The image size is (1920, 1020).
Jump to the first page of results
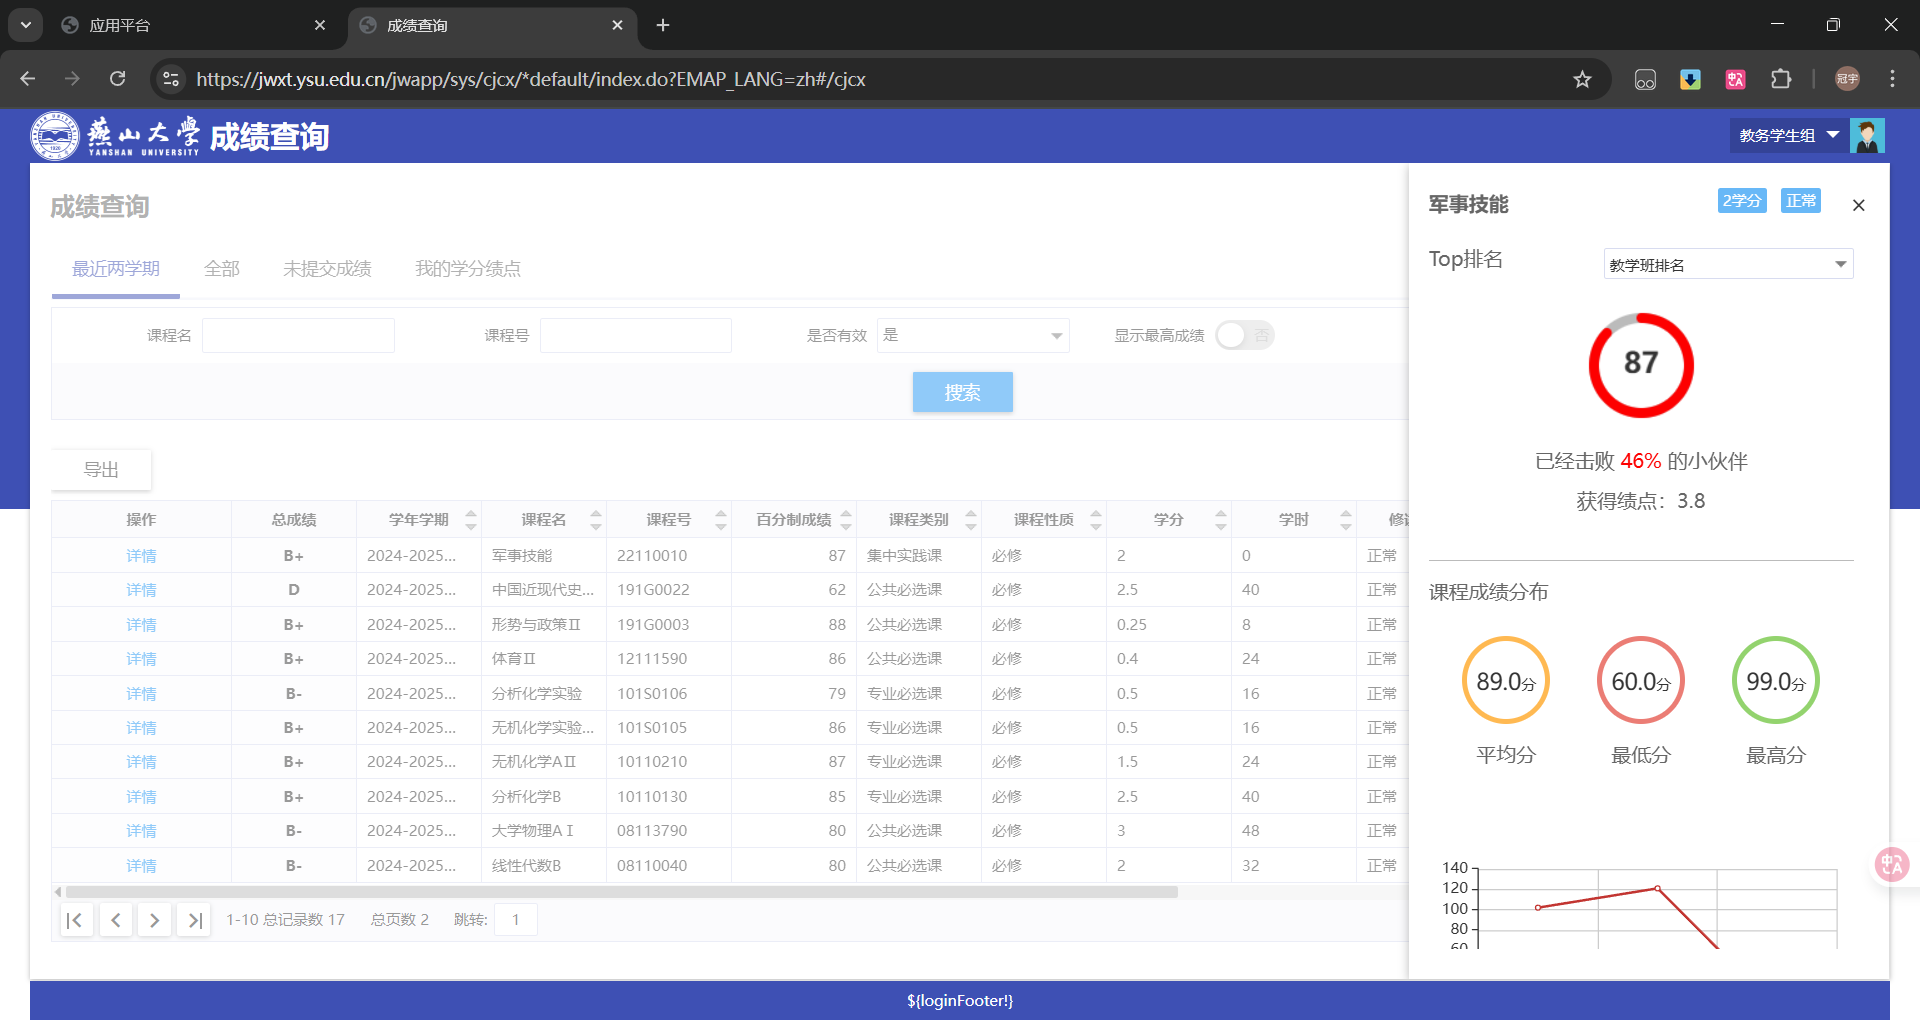(76, 919)
